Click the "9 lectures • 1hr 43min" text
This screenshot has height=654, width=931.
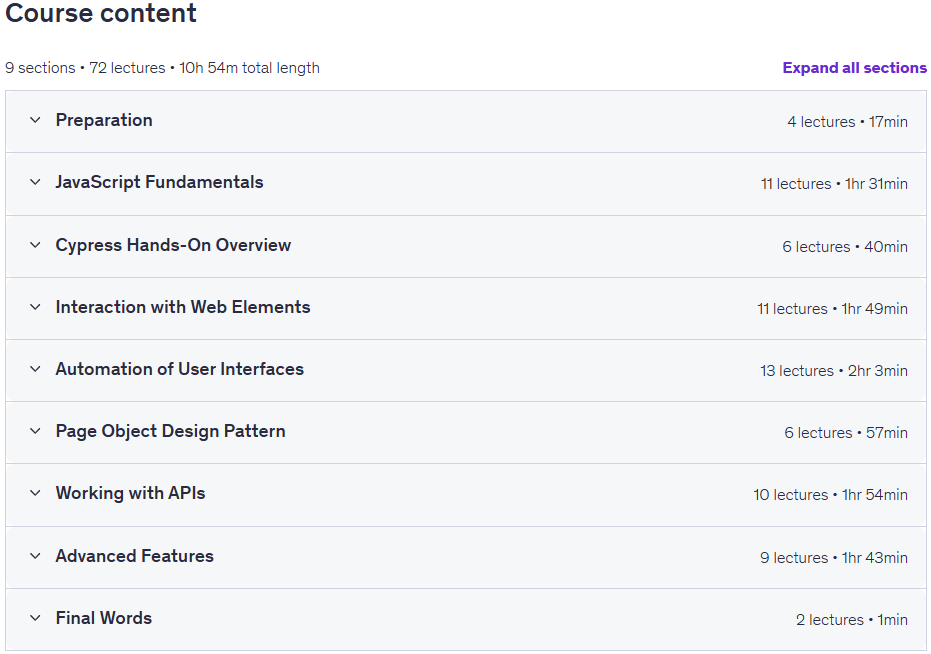[x=834, y=558]
